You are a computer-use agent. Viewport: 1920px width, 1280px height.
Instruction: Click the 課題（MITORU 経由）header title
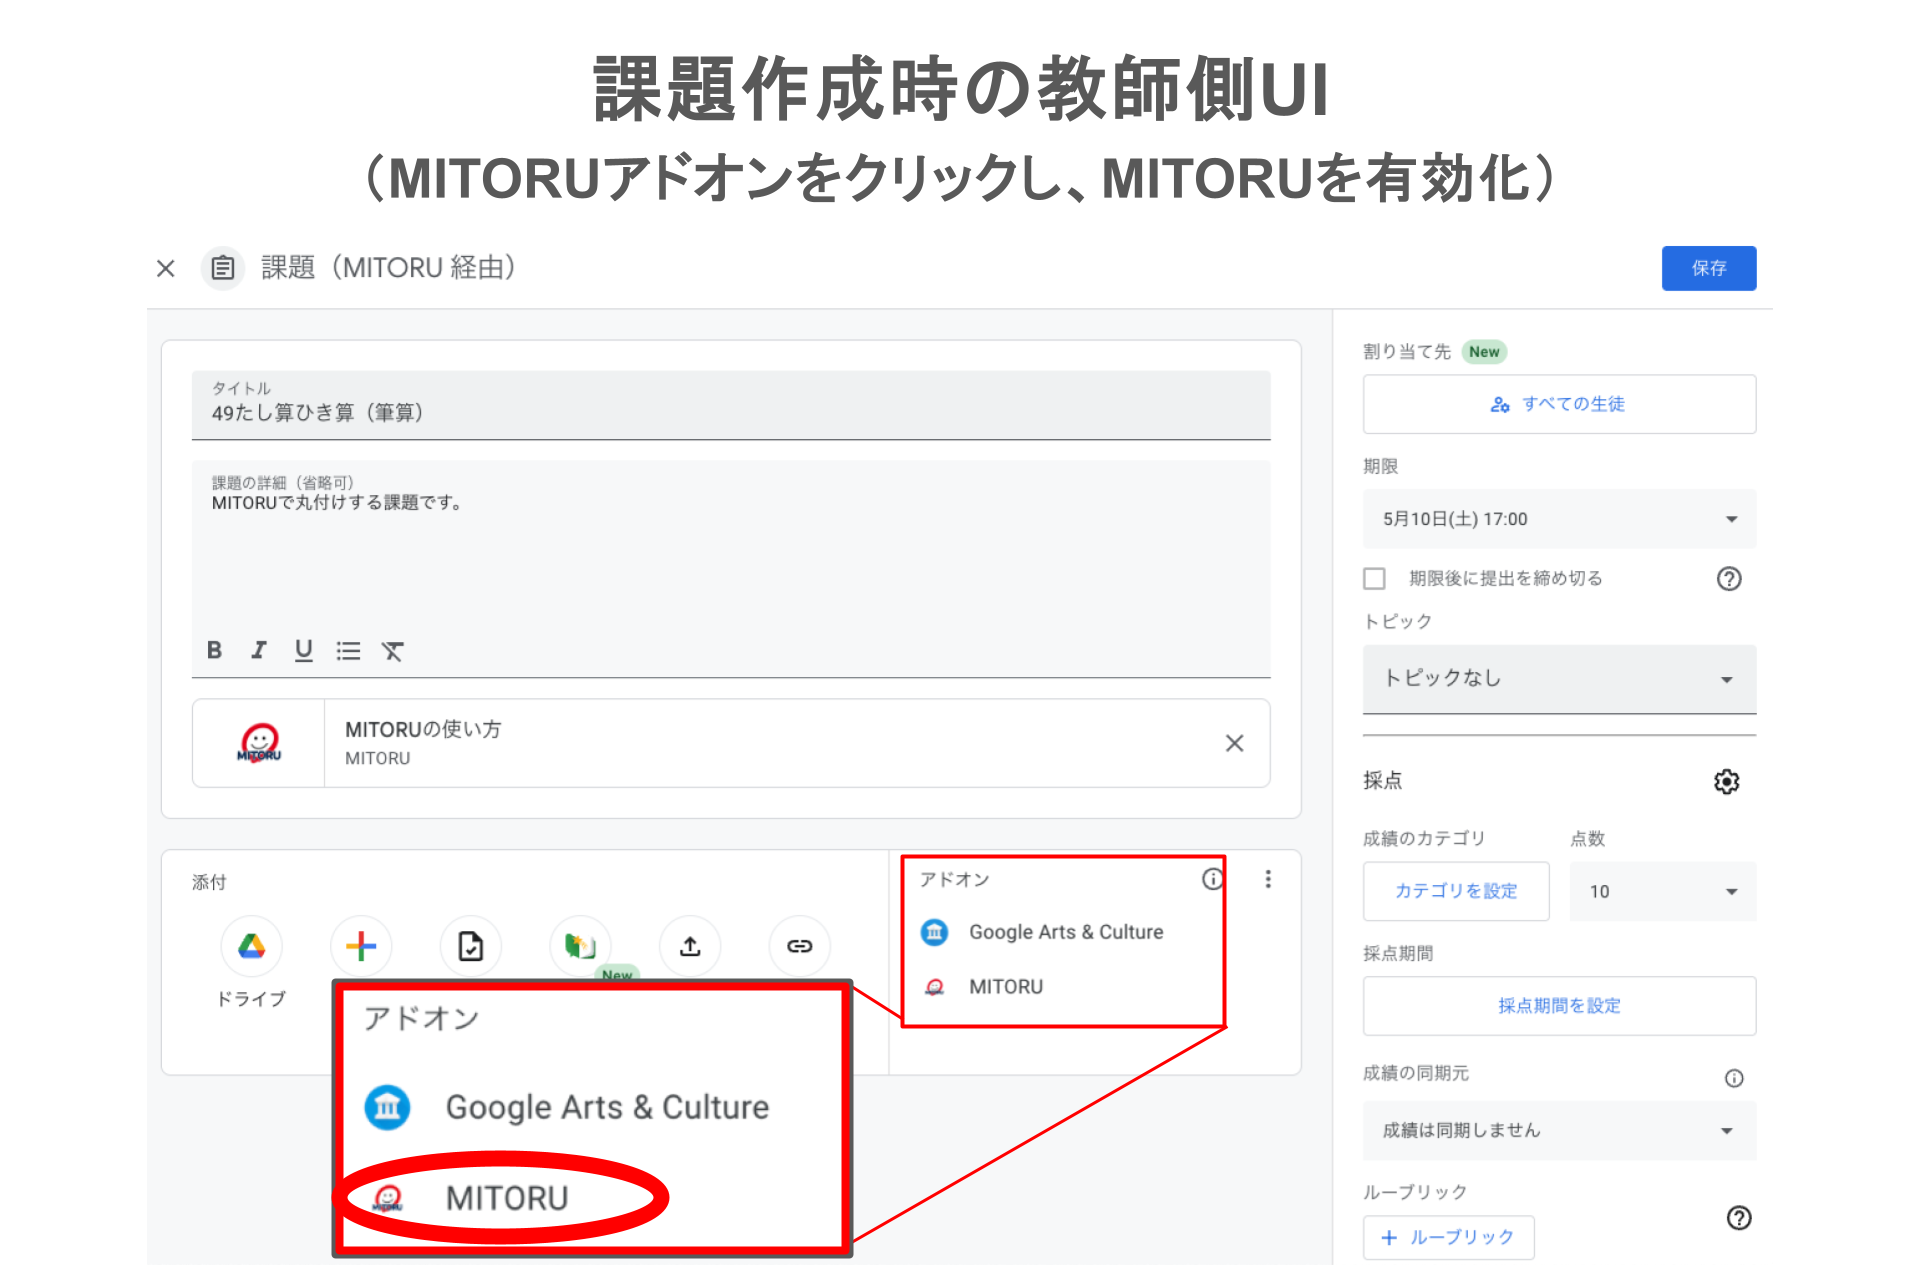pyautogui.click(x=388, y=268)
